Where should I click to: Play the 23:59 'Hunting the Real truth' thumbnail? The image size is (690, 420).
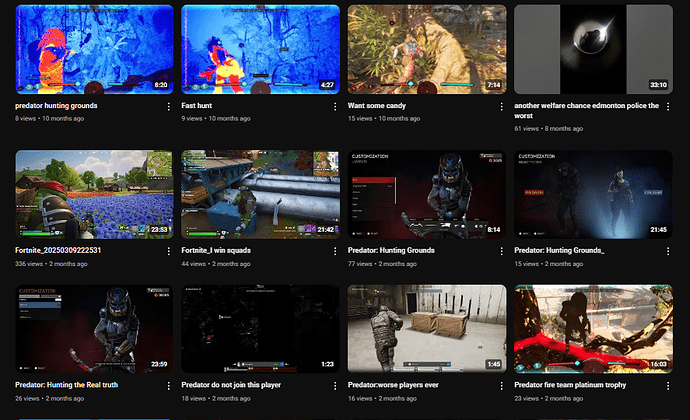coord(94,329)
